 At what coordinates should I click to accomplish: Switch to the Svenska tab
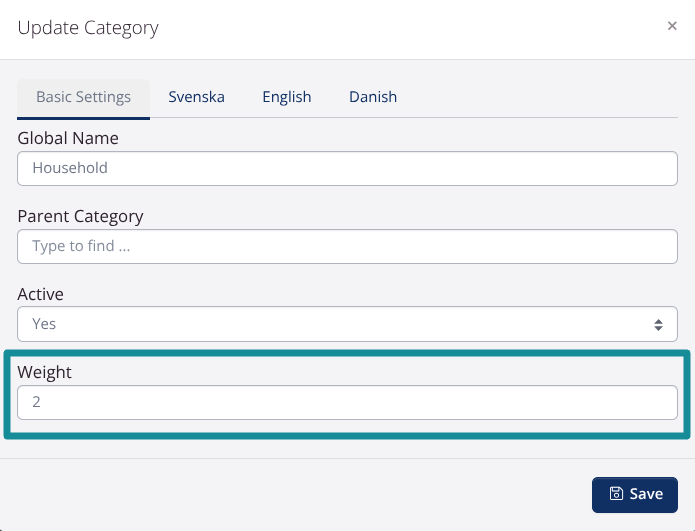click(x=196, y=97)
